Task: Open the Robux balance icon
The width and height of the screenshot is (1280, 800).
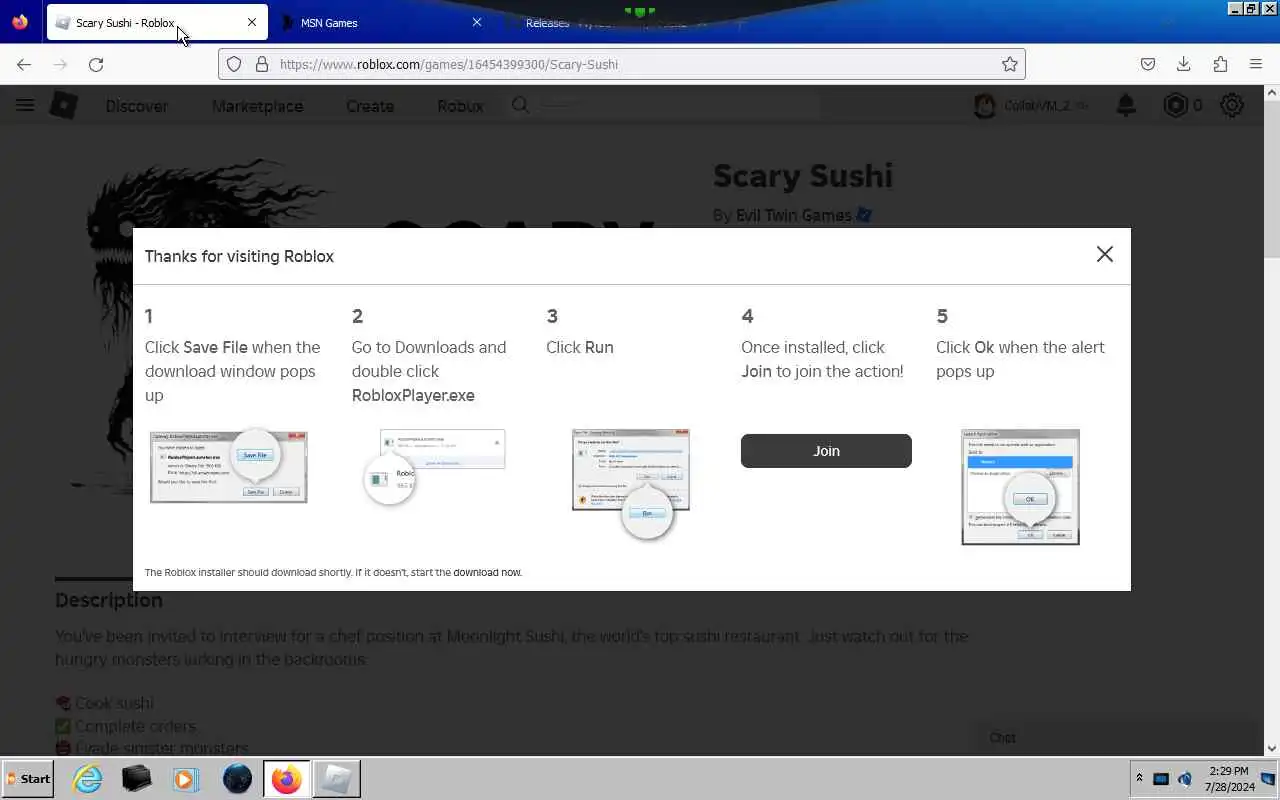Action: (1176, 105)
